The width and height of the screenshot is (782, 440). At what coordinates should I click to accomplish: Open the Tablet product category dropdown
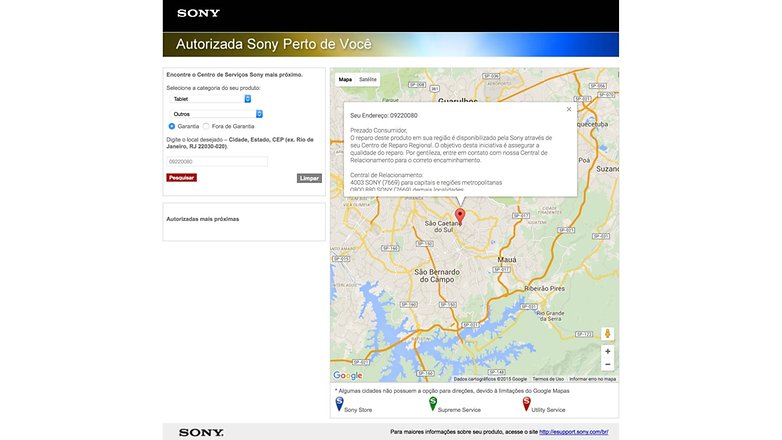pyautogui.click(x=210, y=99)
